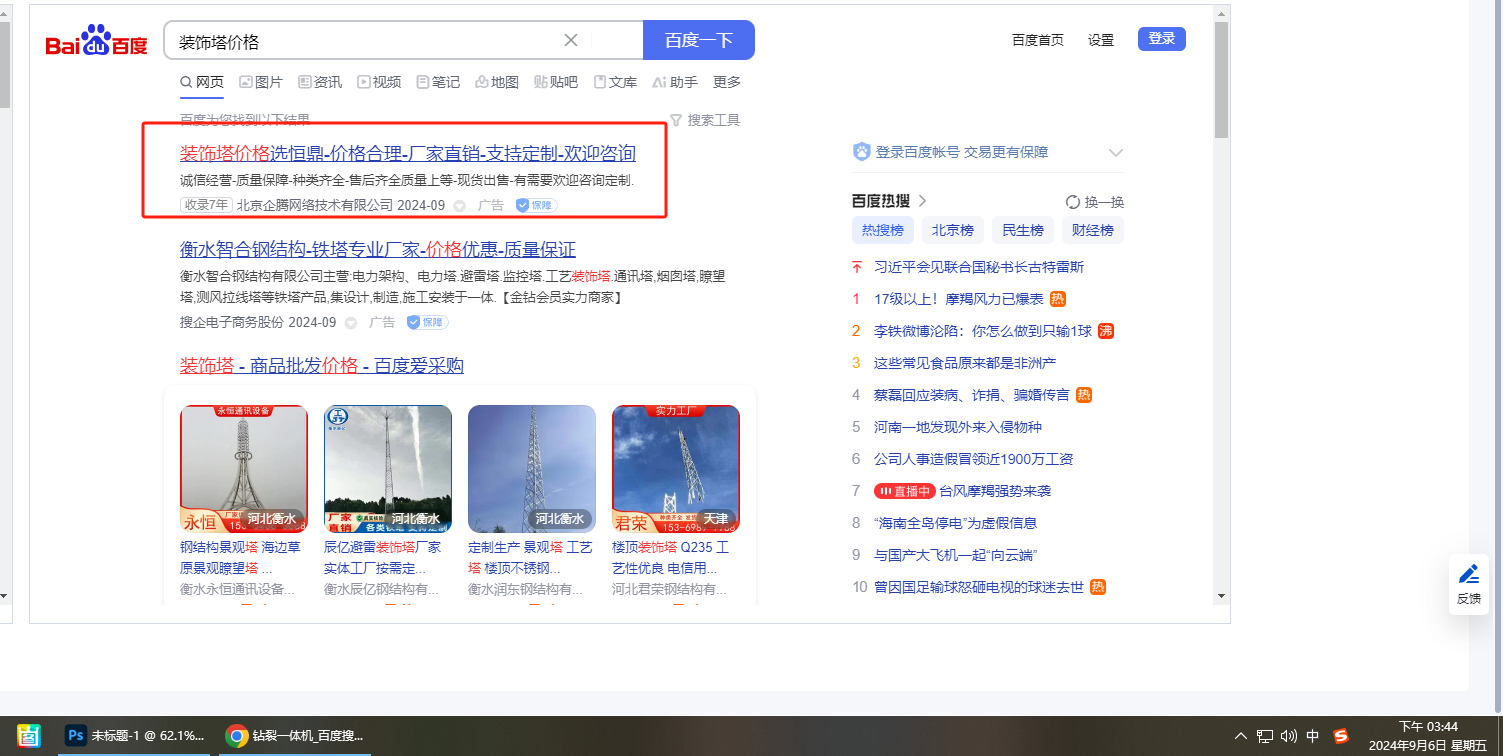Switch to Chrome window in taskbar

[237, 735]
